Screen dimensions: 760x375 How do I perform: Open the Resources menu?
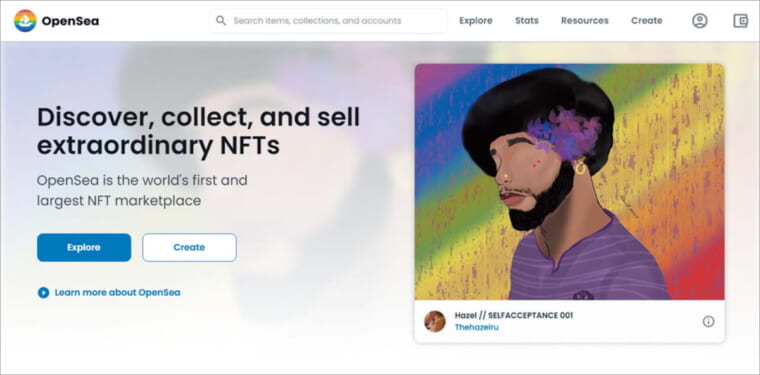(585, 21)
